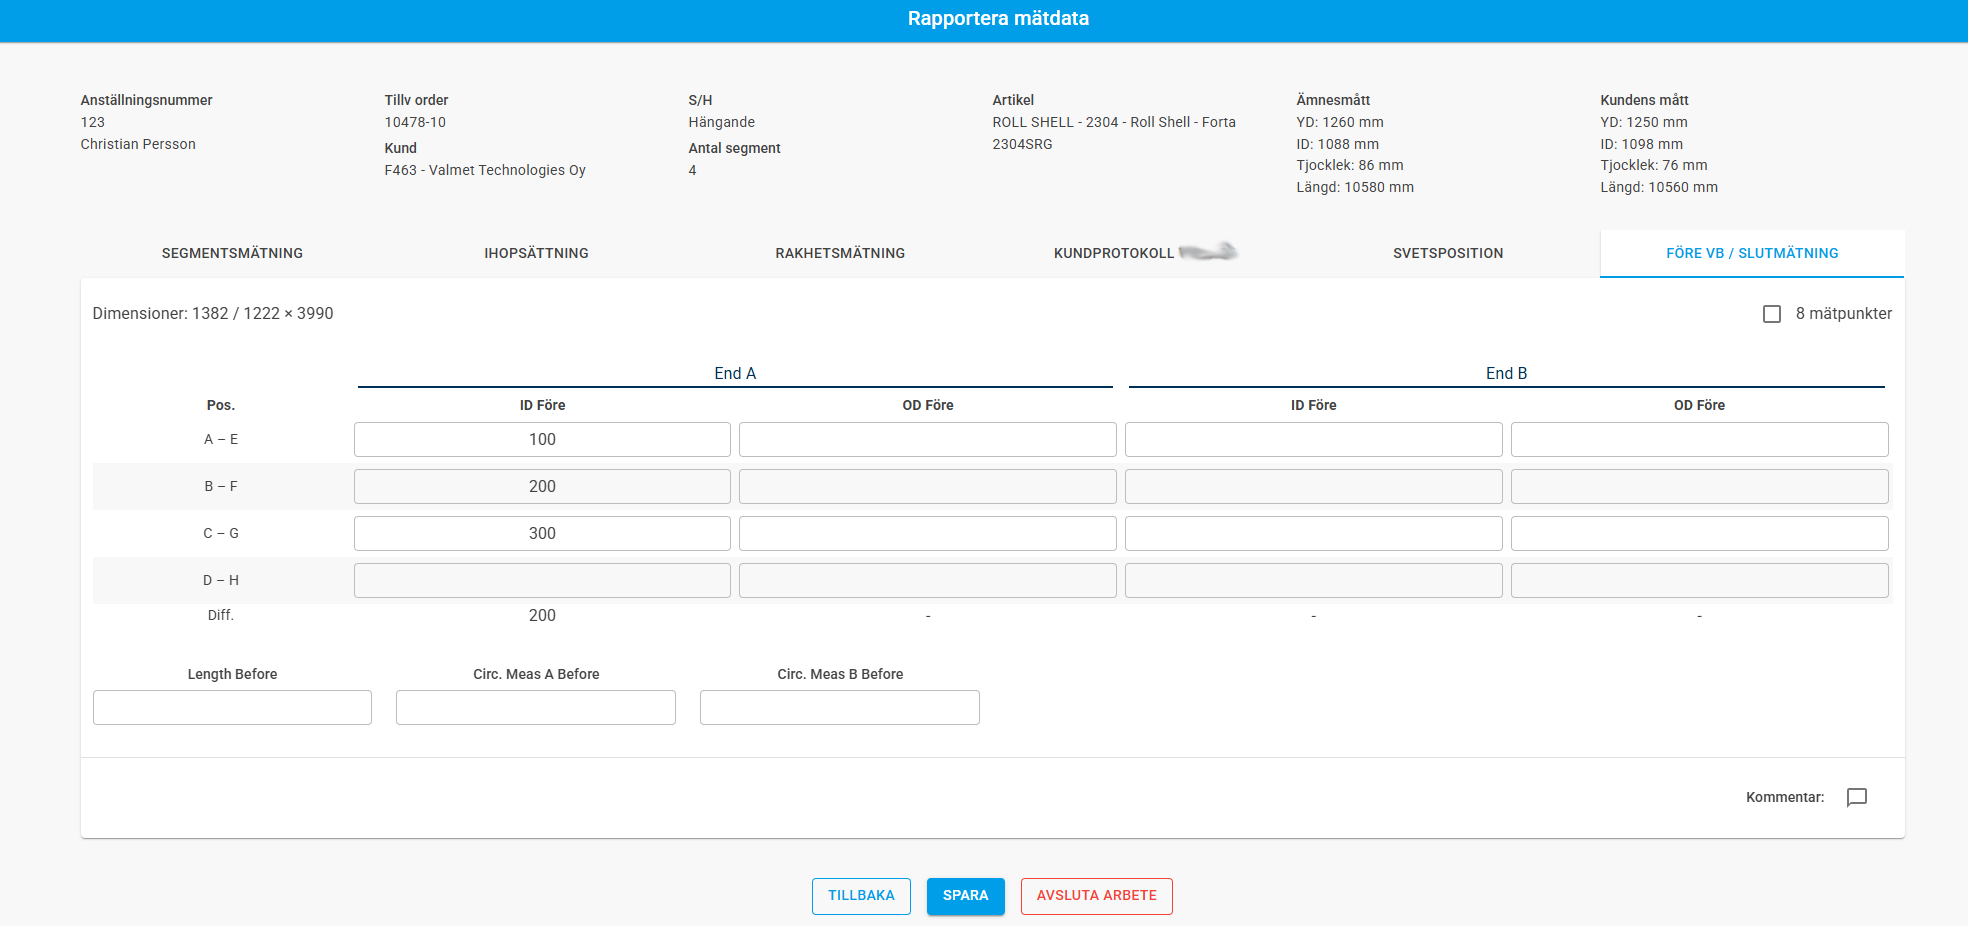Switch to the Segmentsmätning tab

coord(232,253)
